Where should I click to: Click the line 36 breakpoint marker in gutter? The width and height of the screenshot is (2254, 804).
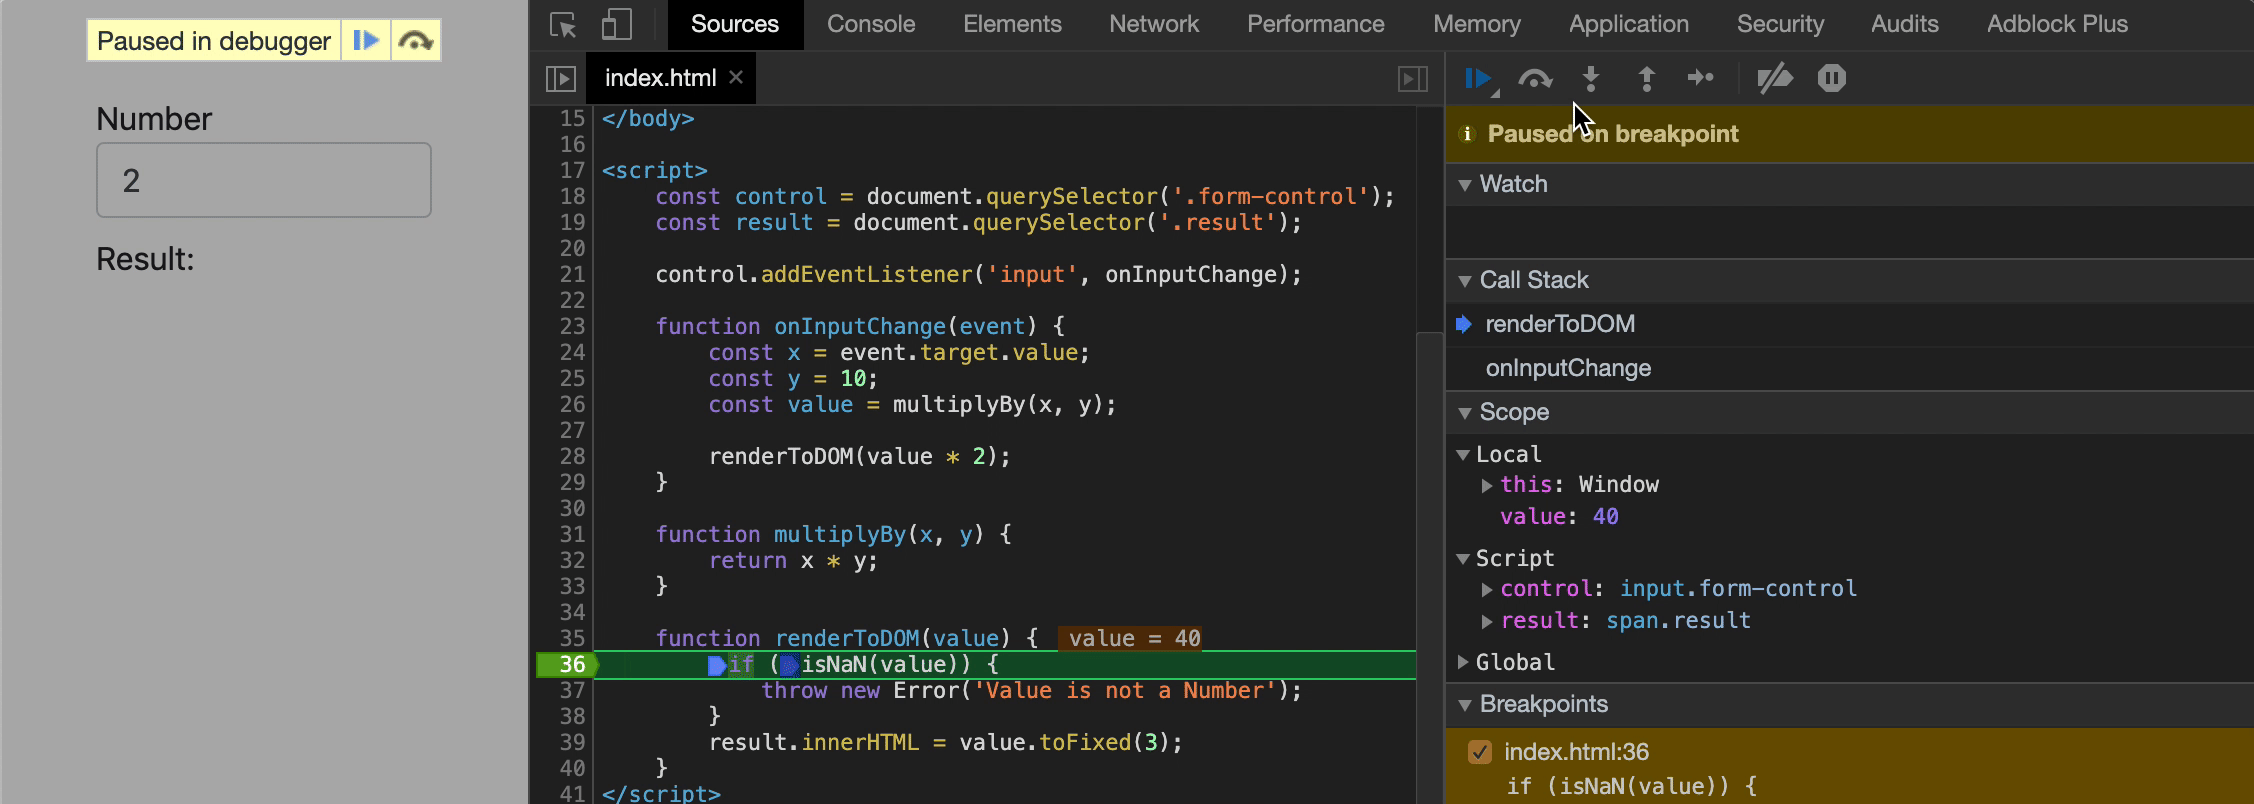point(566,664)
